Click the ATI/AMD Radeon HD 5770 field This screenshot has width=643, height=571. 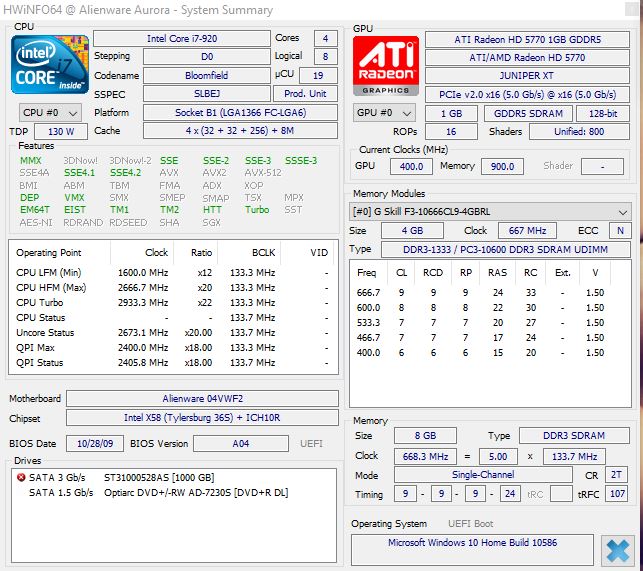point(527,58)
